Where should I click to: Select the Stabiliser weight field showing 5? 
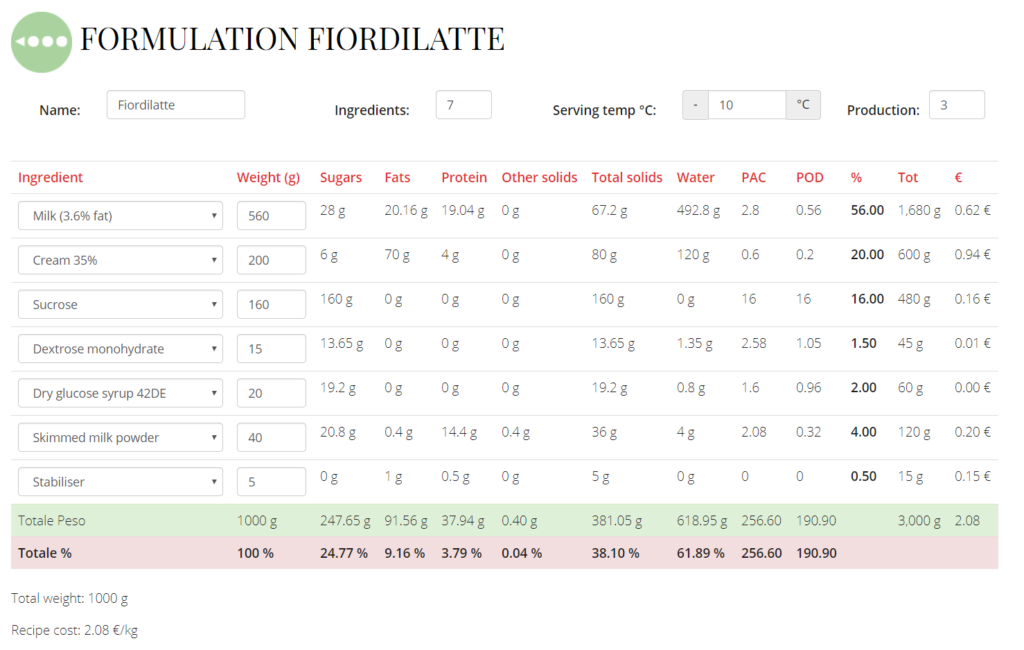point(271,482)
